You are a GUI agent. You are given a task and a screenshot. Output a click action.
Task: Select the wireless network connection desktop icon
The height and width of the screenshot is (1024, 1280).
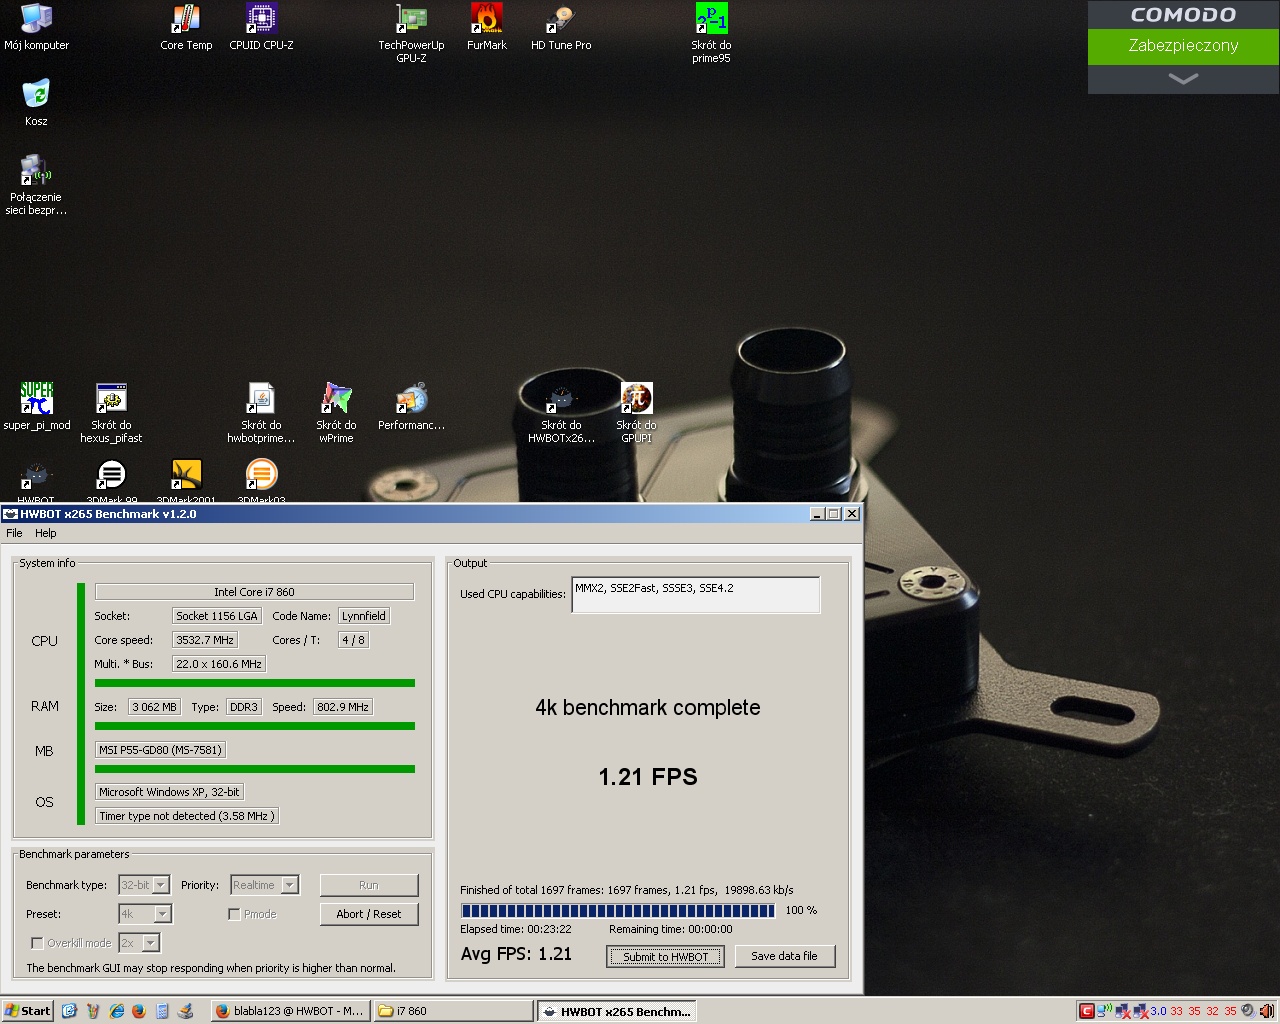36,185
